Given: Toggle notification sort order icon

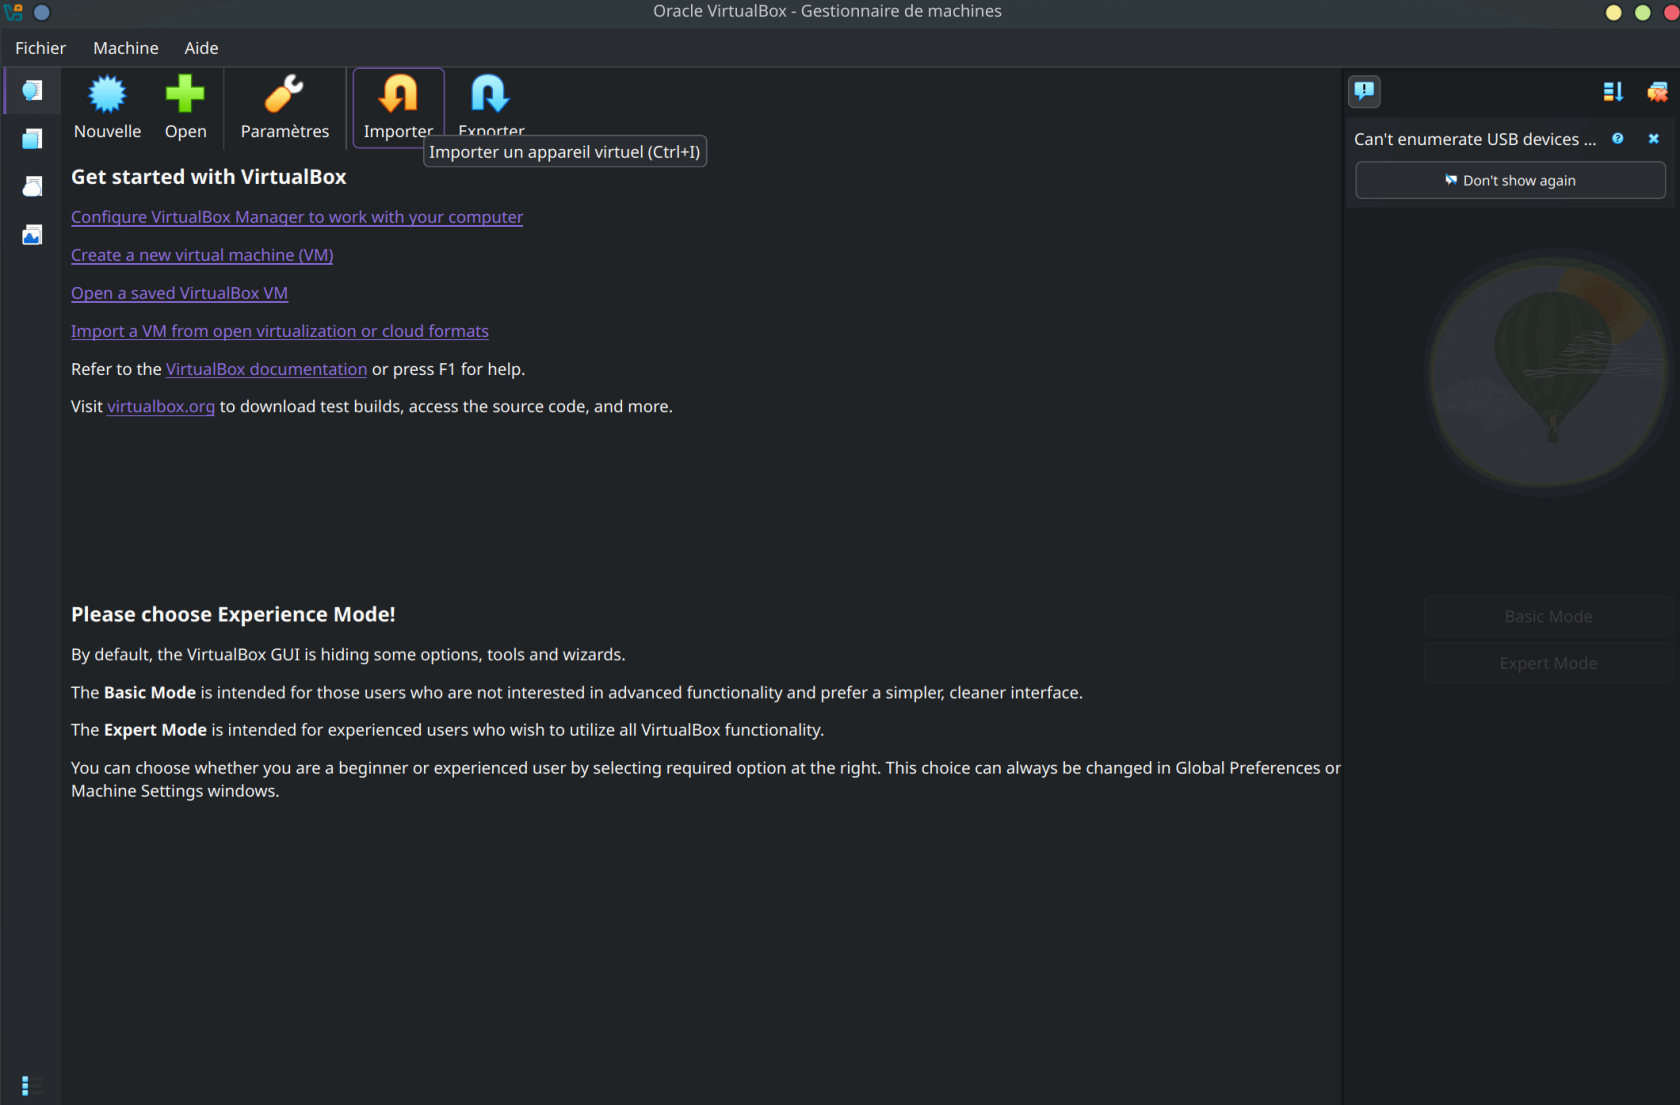Looking at the screenshot, I should pos(1612,92).
